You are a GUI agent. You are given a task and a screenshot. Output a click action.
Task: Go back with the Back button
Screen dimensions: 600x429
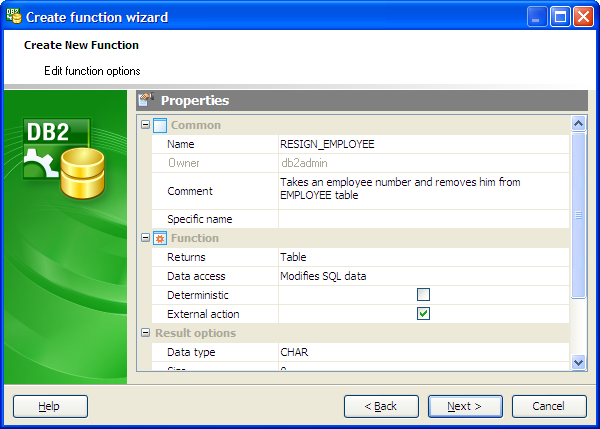[381, 406]
